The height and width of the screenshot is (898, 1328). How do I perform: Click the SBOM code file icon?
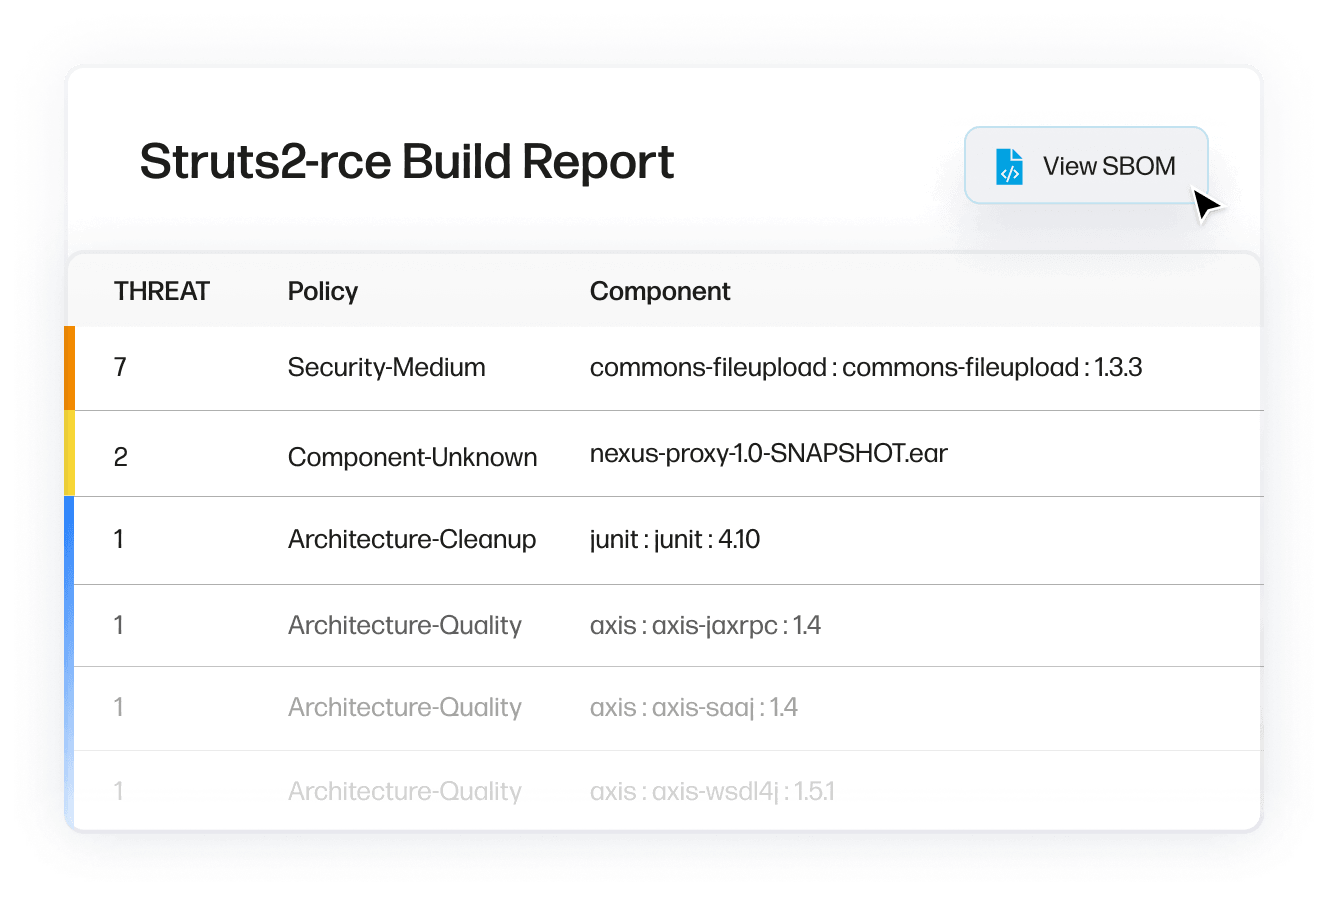tap(1009, 167)
